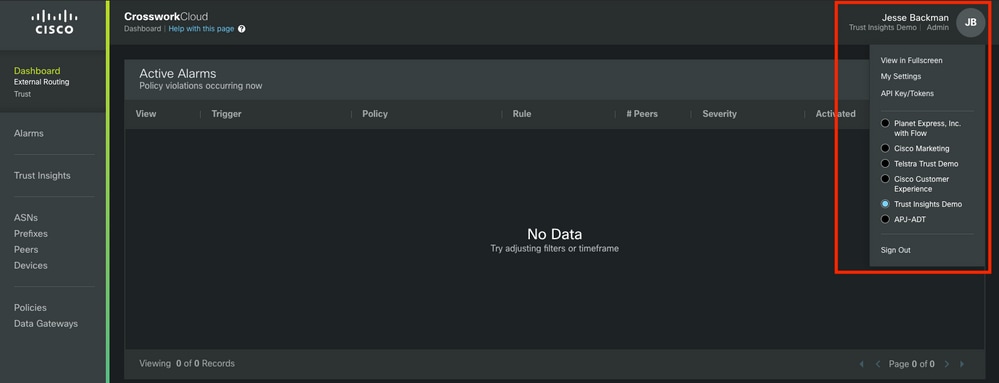Go to next page arrow
The width and height of the screenshot is (999, 383).
pos(947,364)
